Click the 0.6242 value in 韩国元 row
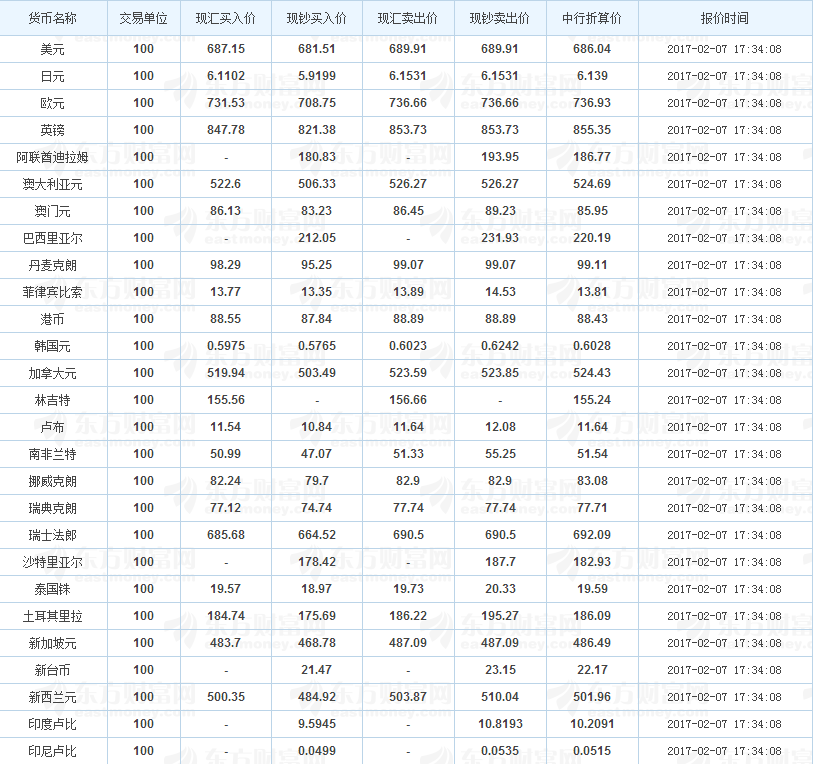 [x=500, y=345]
